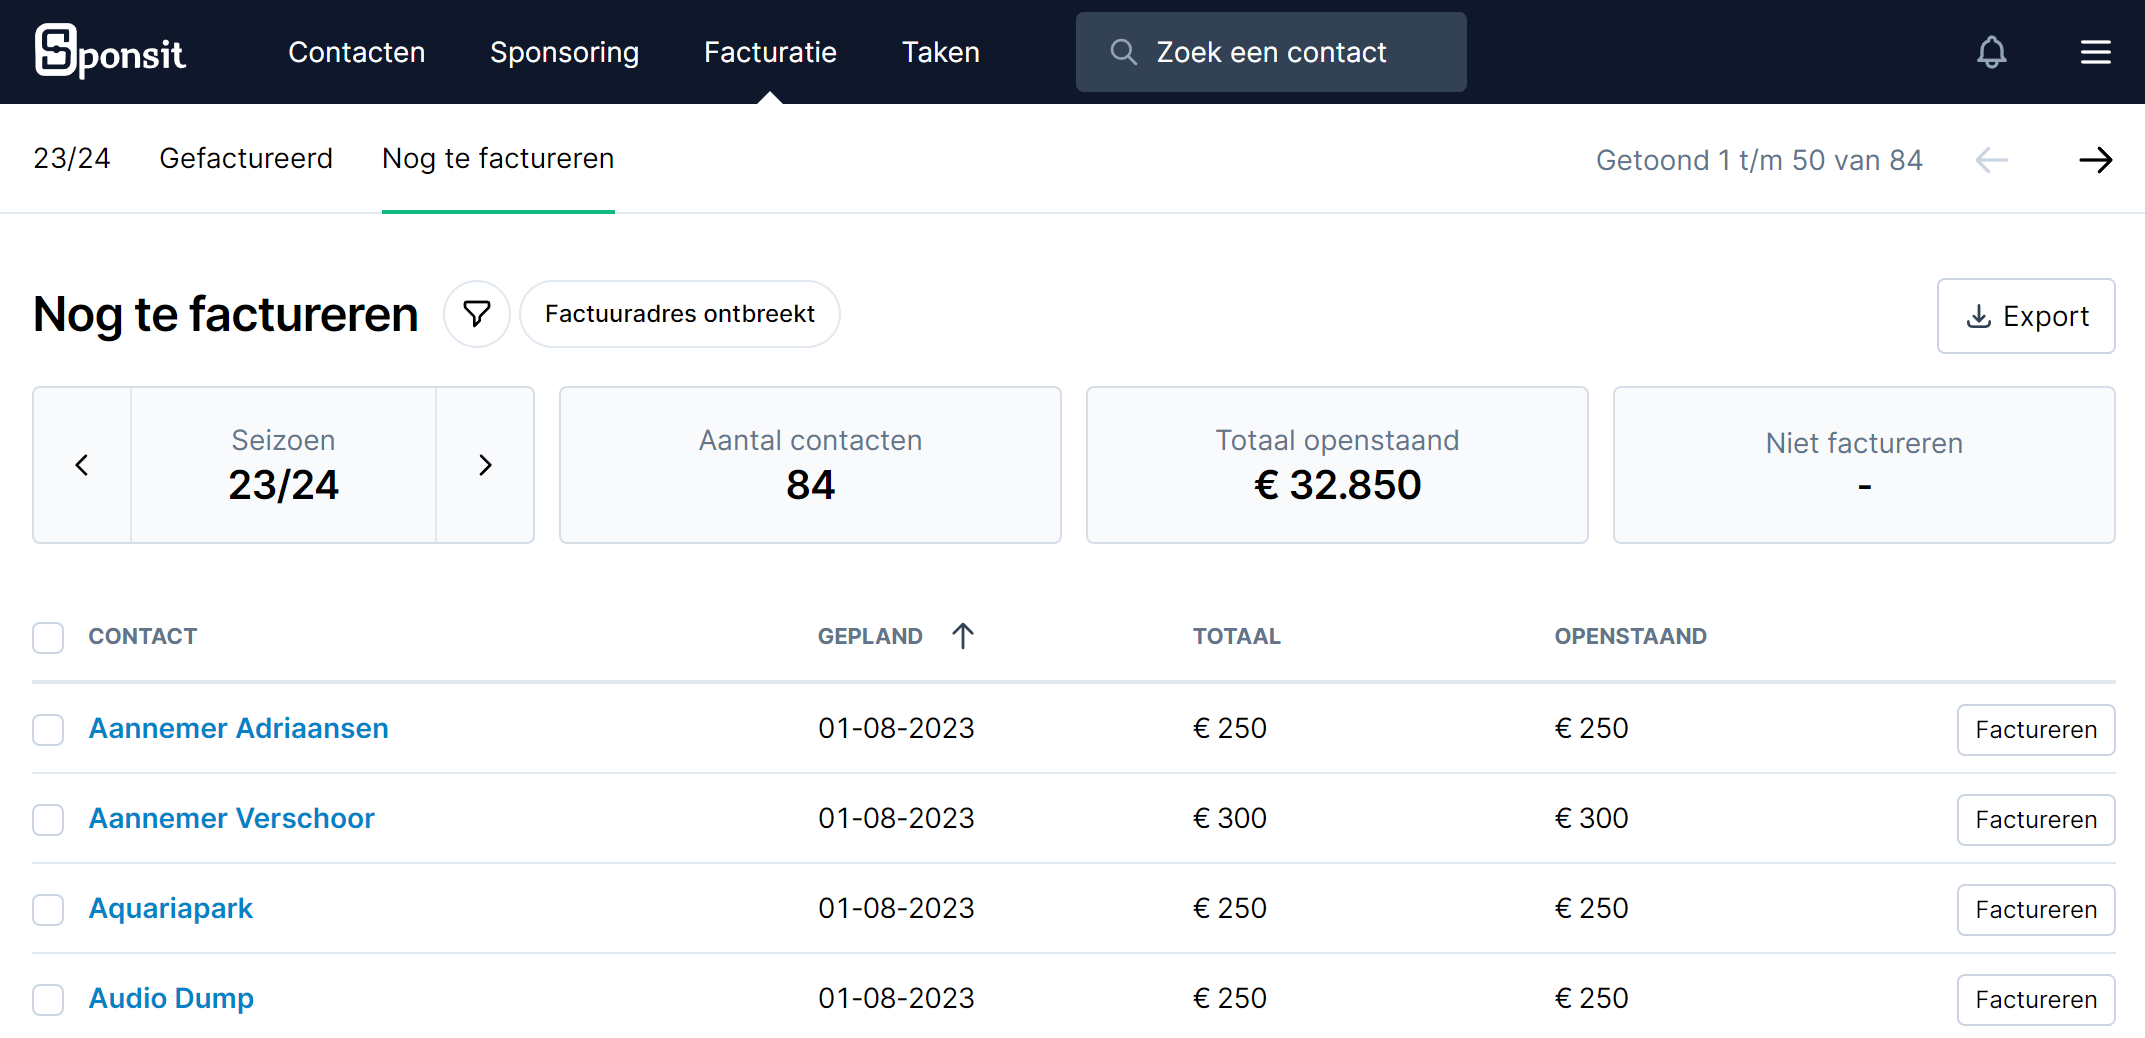This screenshot has width=2145, height=1038.
Task: Sort by Gepland arrow icon
Action: [x=963, y=636]
